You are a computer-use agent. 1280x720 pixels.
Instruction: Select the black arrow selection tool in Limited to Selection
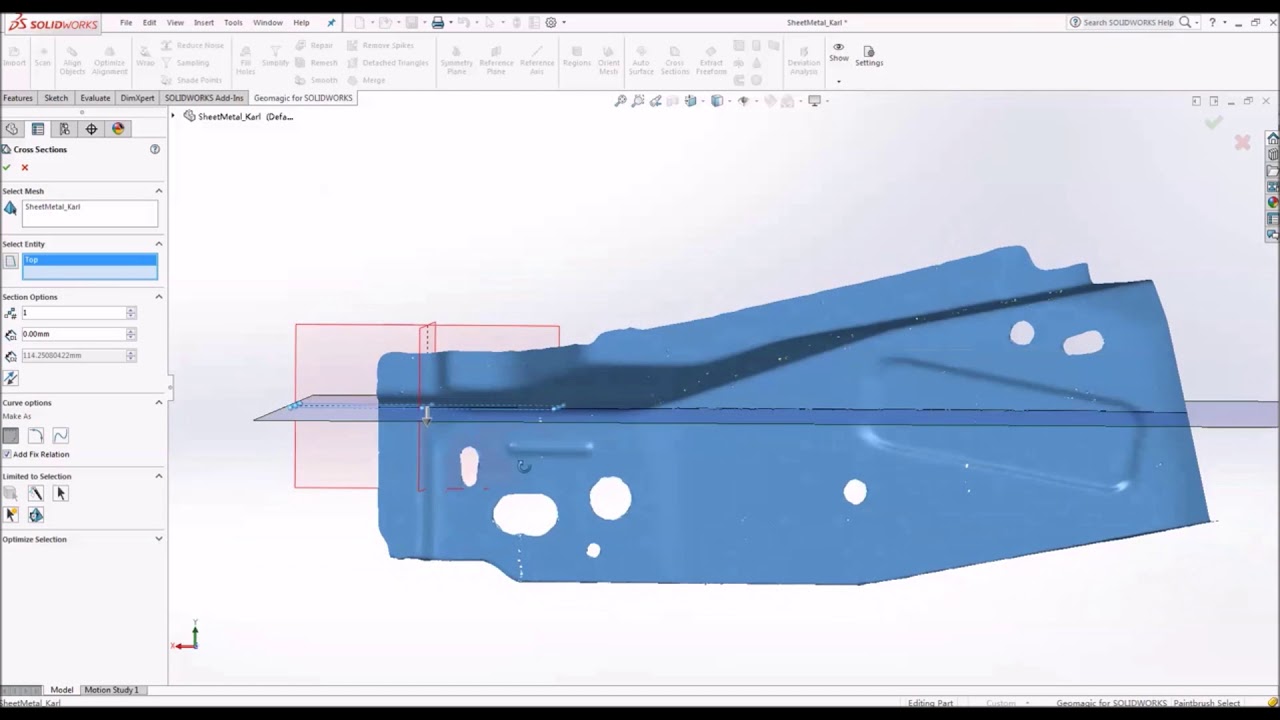[x=60, y=493]
